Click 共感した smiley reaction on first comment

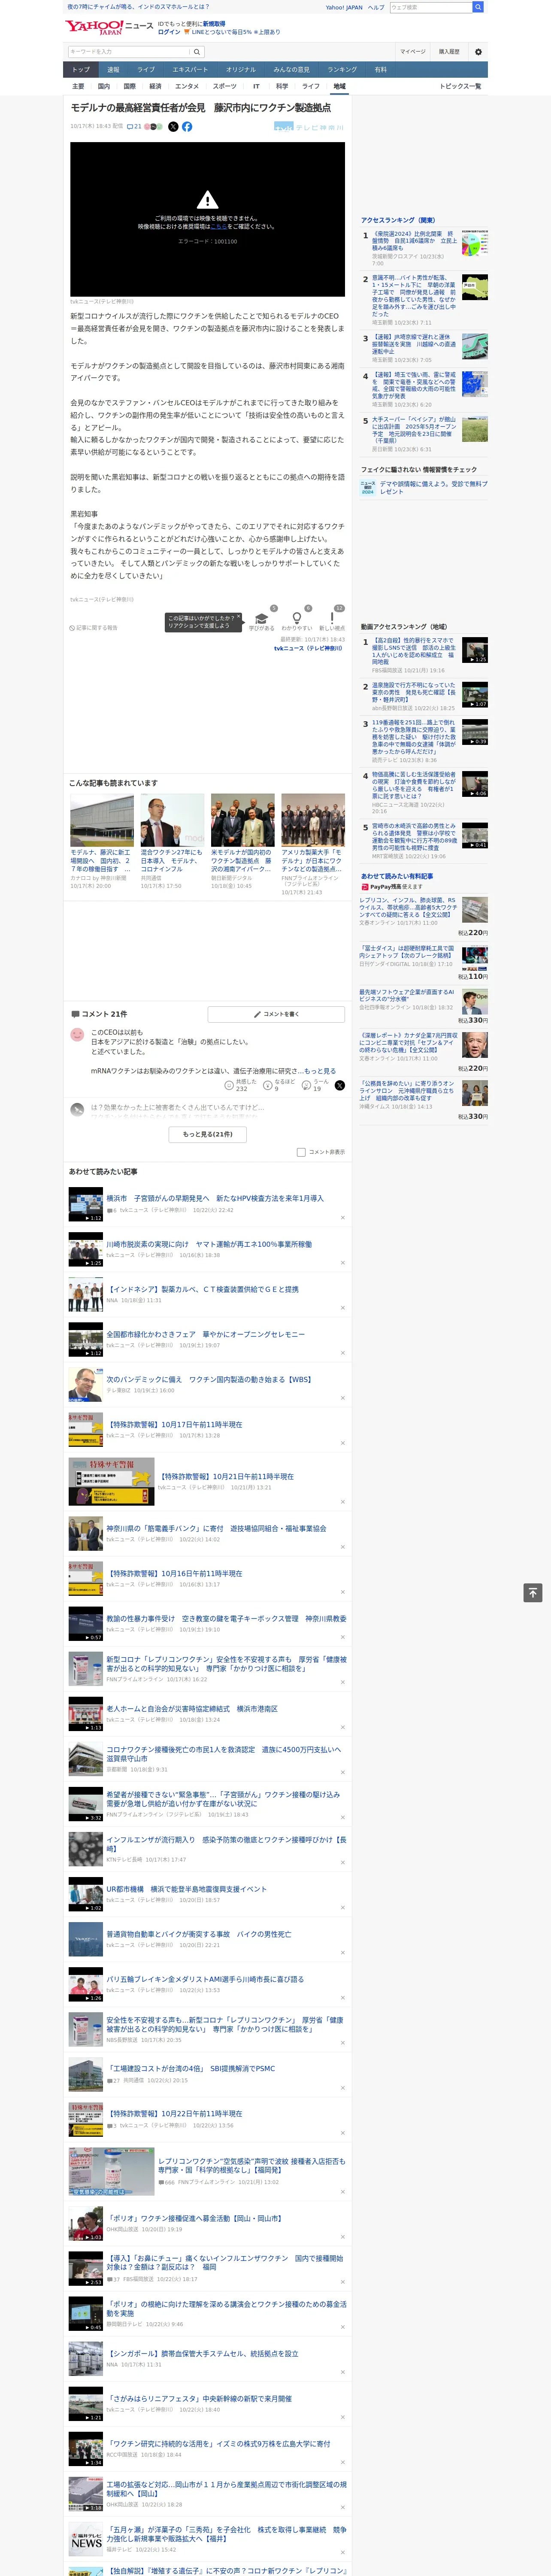[x=230, y=1085]
